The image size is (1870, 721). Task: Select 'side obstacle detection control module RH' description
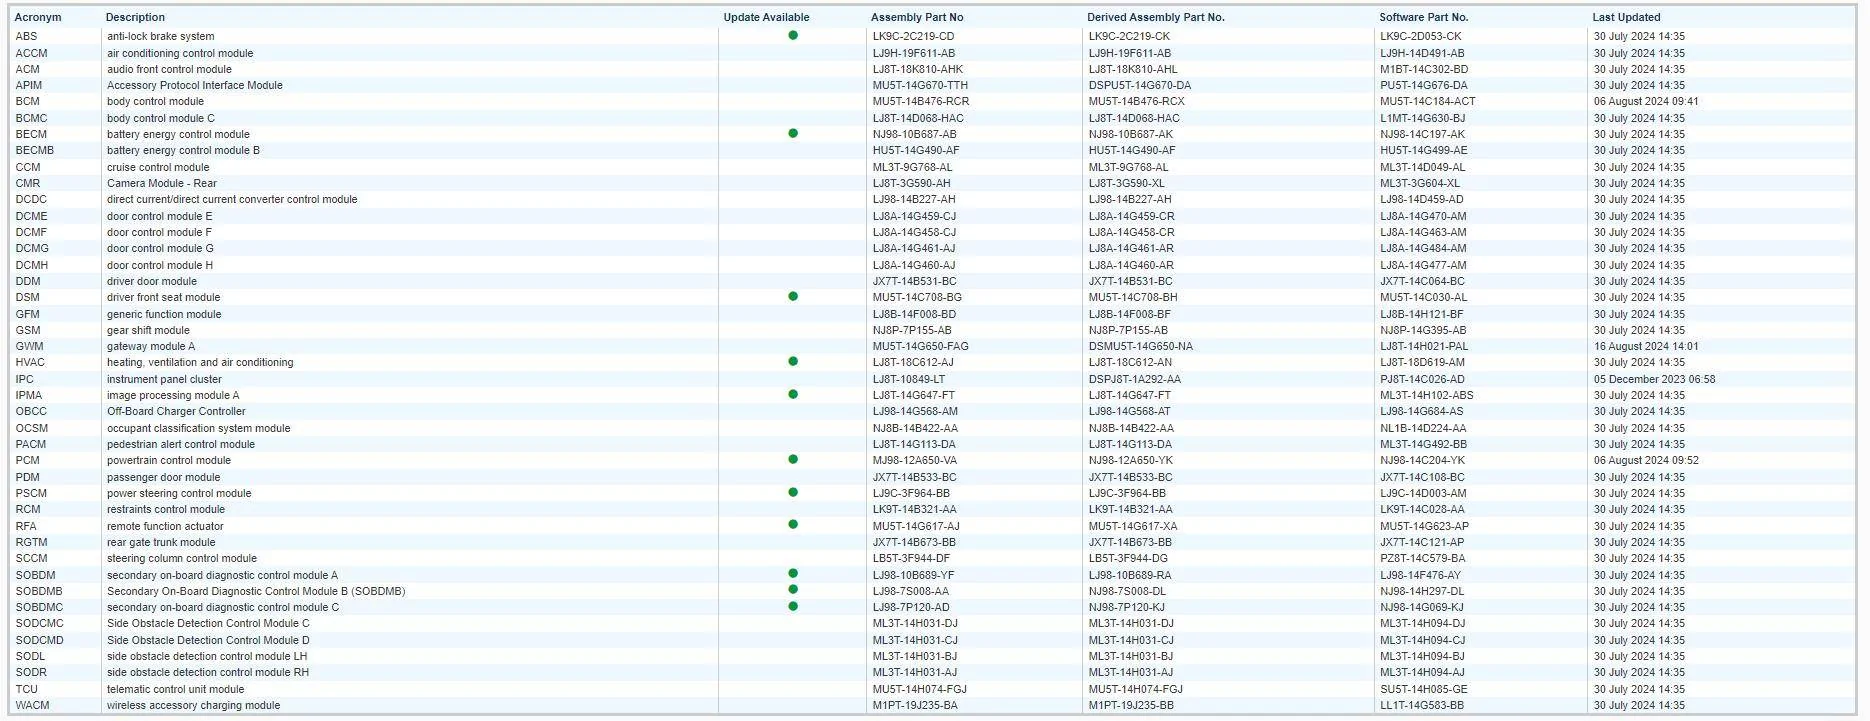[x=208, y=672]
